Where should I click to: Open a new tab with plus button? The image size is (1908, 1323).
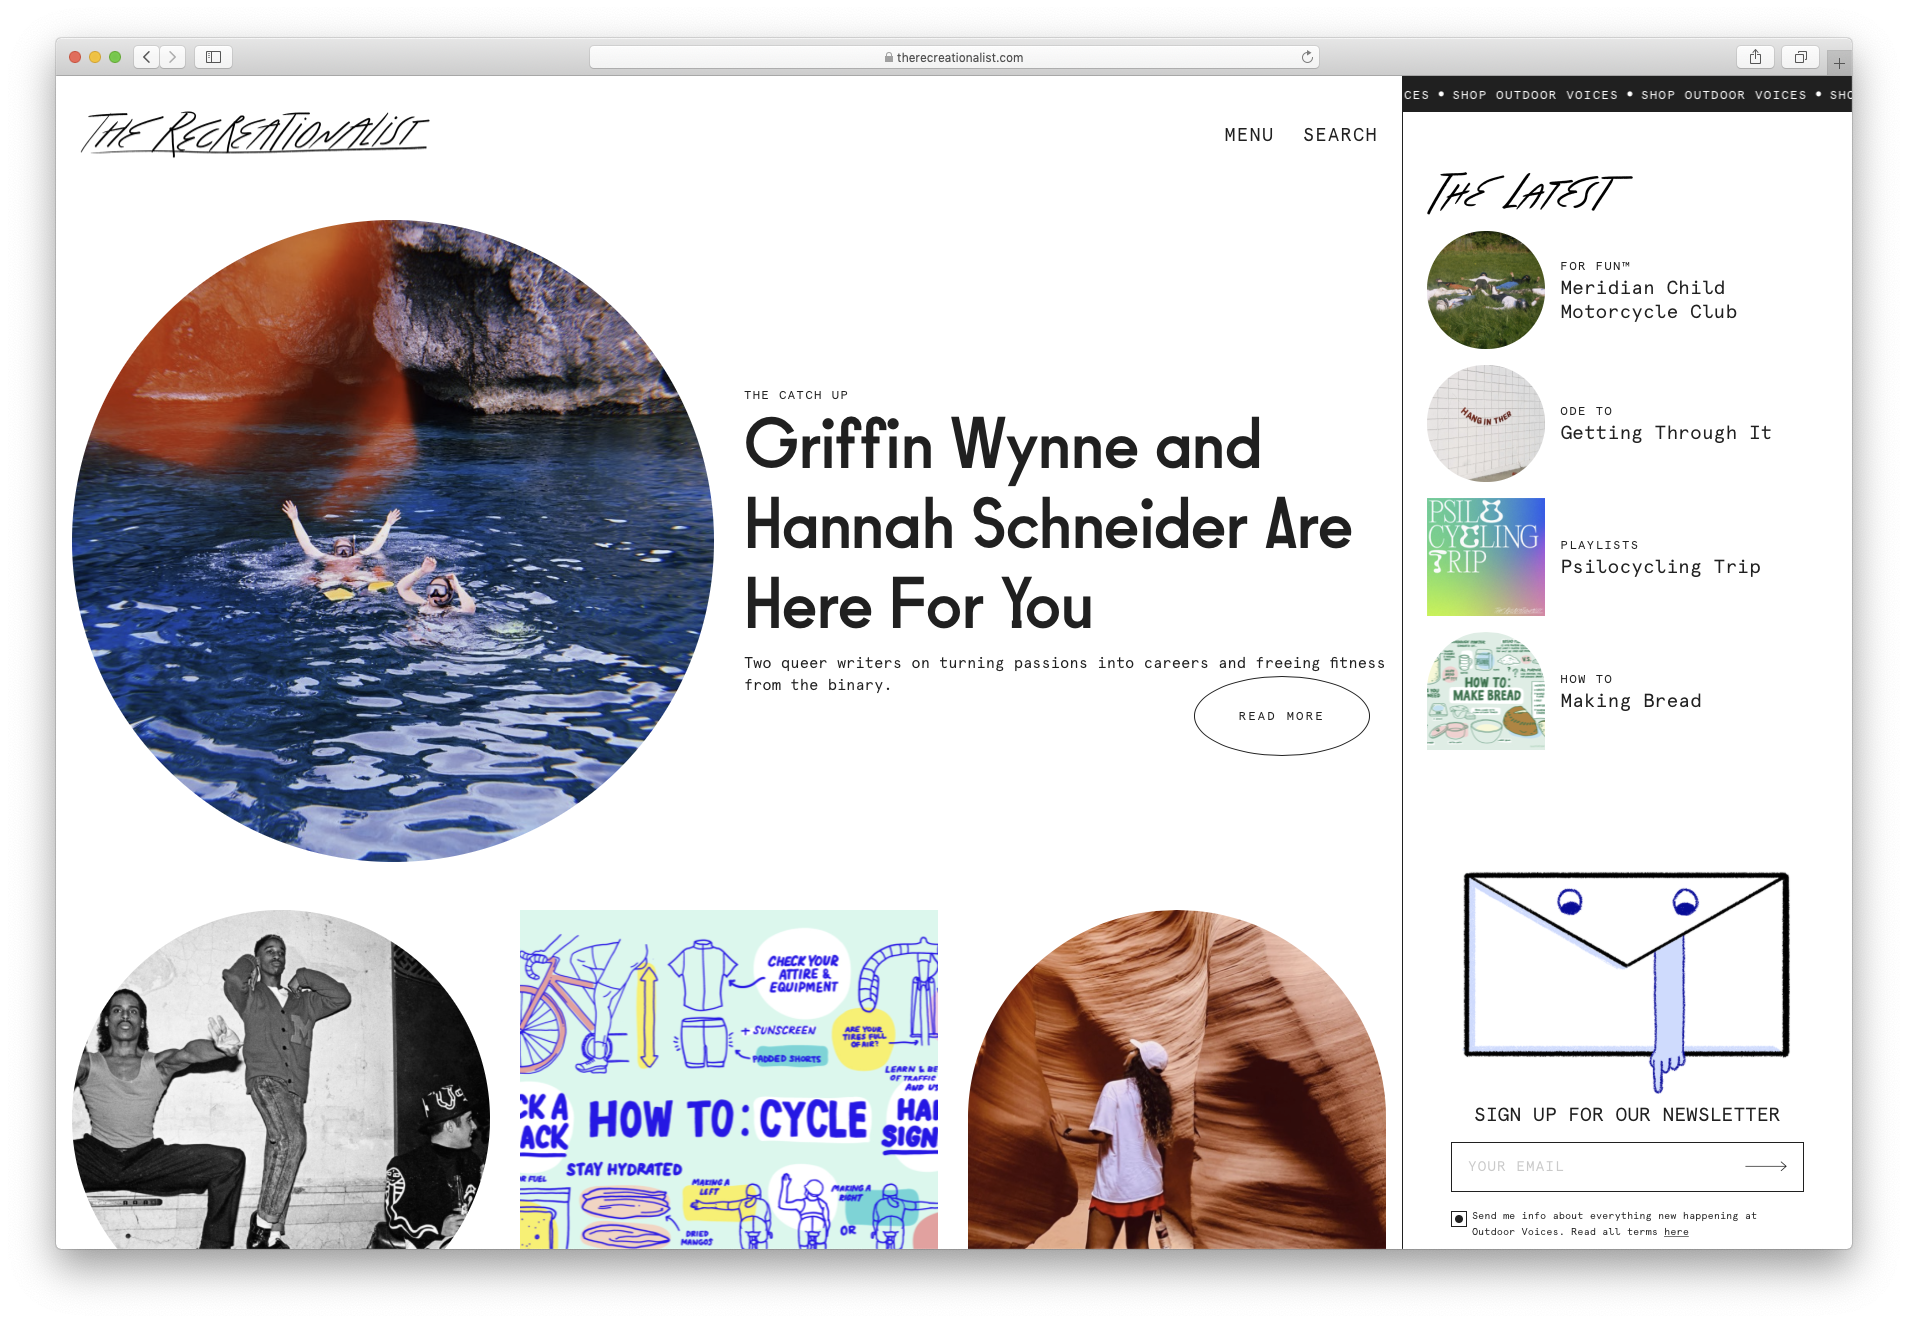click(x=1839, y=63)
